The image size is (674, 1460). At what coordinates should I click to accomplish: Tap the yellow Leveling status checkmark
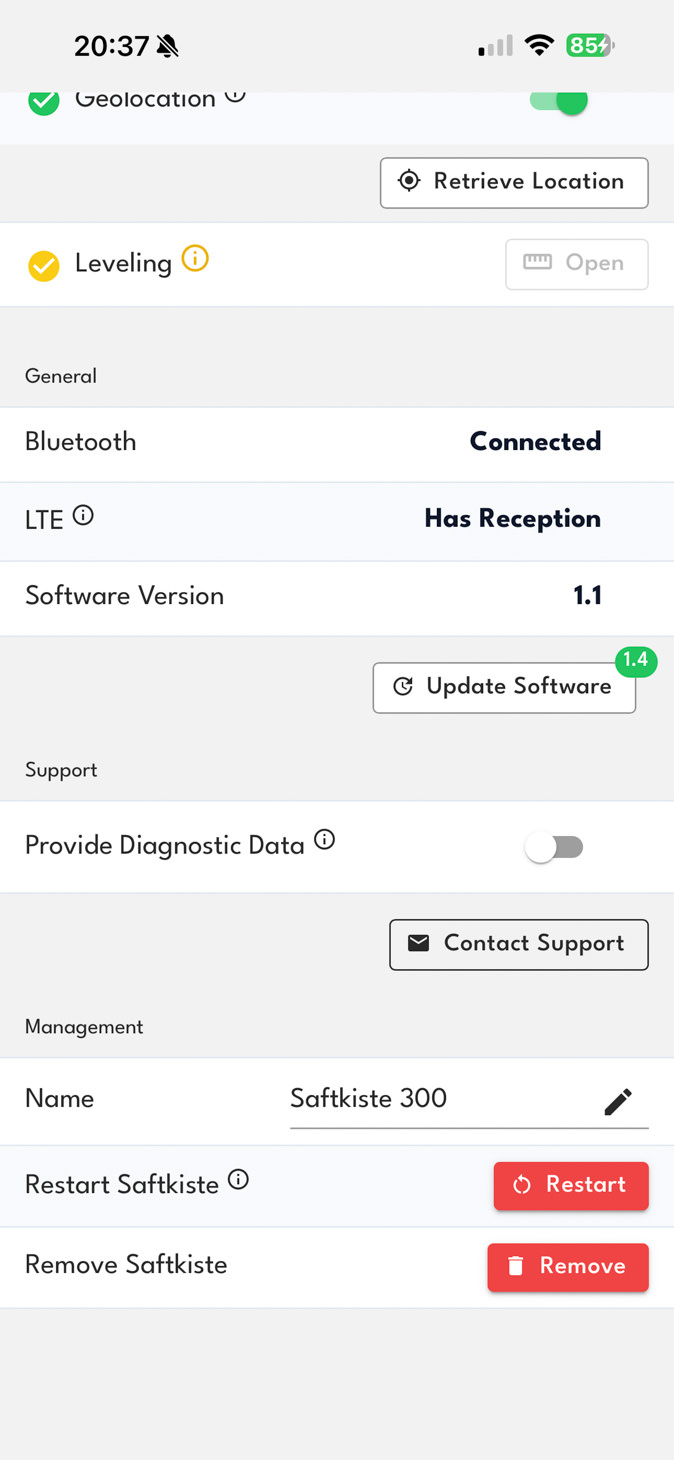(x=44, y=265)
